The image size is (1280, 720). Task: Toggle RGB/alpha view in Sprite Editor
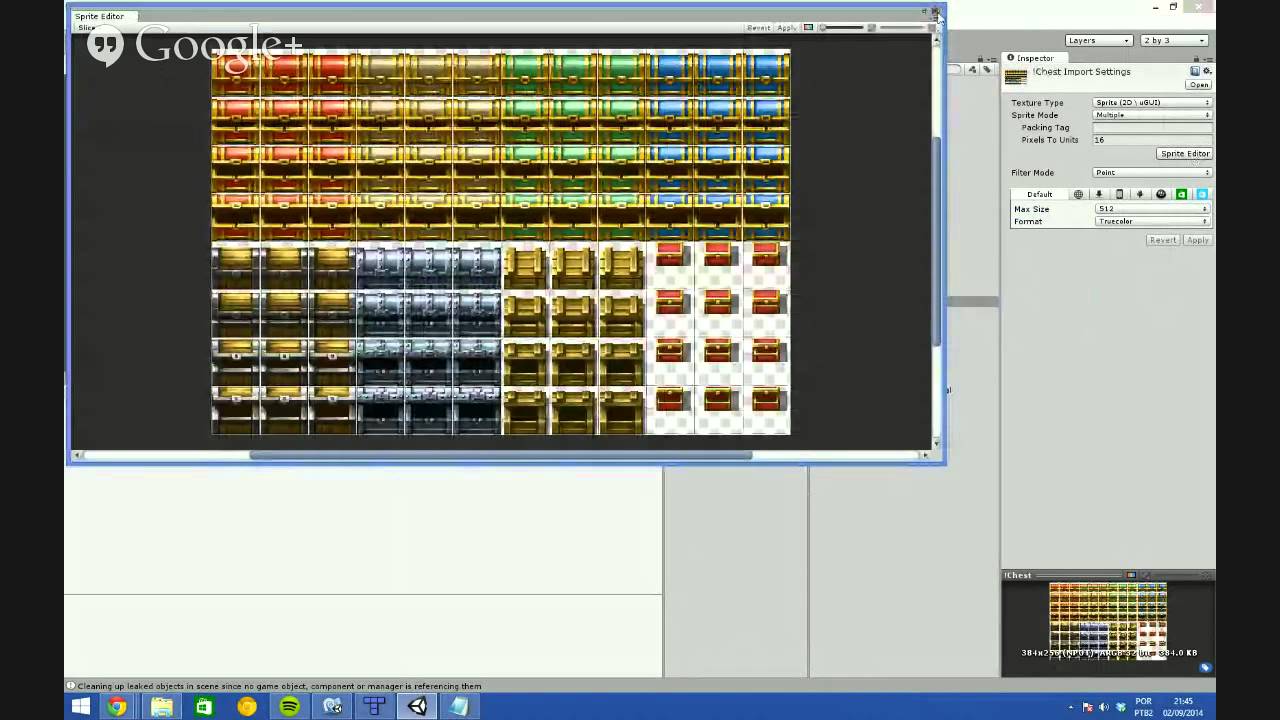point(808,27)
